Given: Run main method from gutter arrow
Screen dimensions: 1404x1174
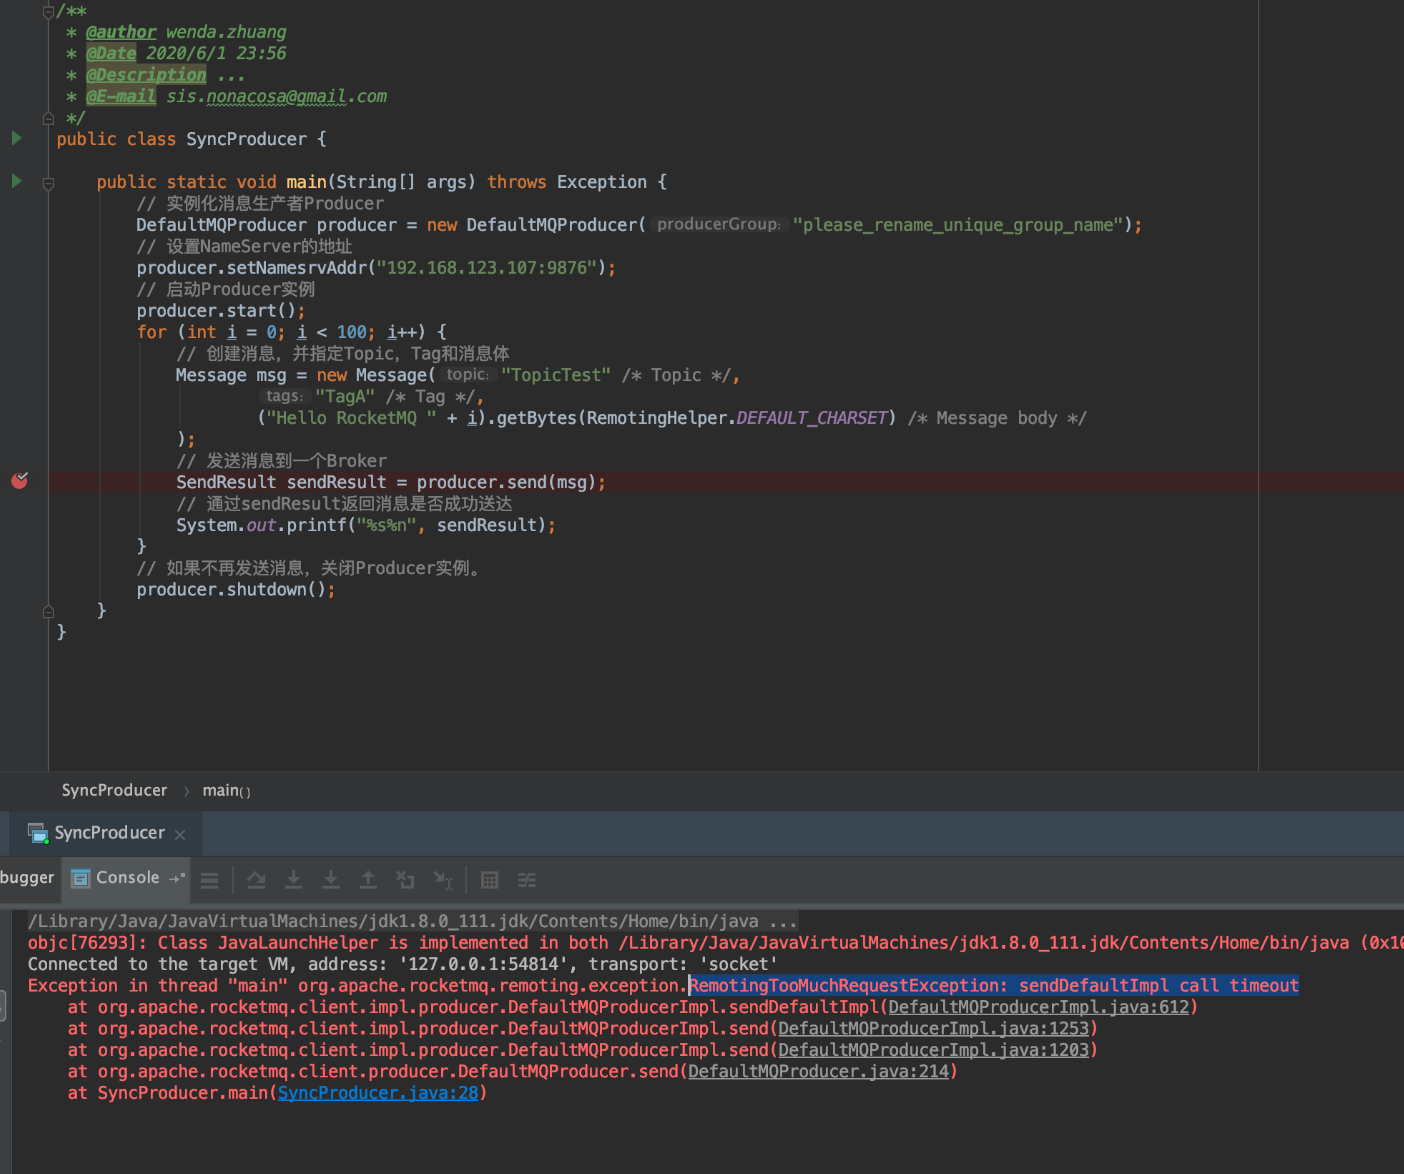Looking at the screenshot, I should click(16, 181).
